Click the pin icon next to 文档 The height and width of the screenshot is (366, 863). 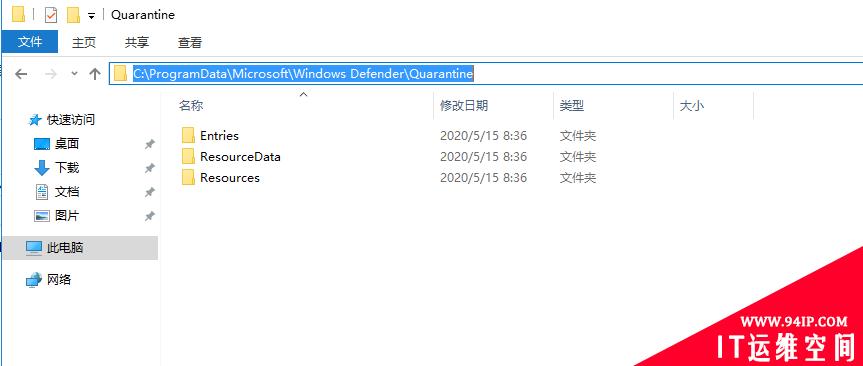click(x=149, y=193)
